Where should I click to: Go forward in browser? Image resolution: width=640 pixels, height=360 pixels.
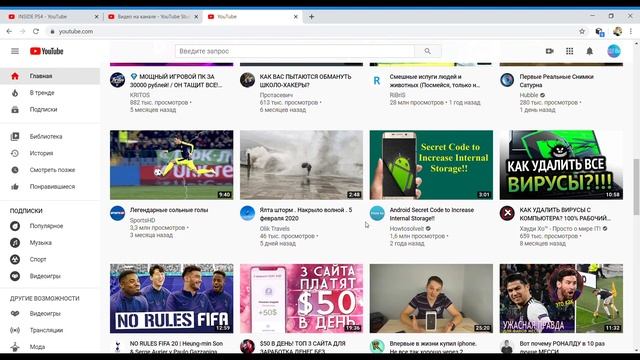pyautogui.click(x=22, y=31)
